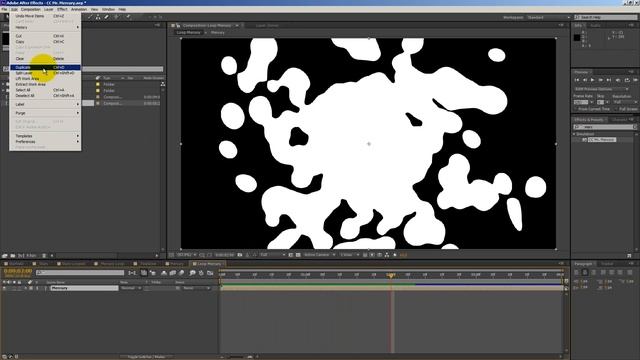Viewport: 640px width, 360px height.
Task: Click the Effects & Presets search field
Action: point(605,127)
